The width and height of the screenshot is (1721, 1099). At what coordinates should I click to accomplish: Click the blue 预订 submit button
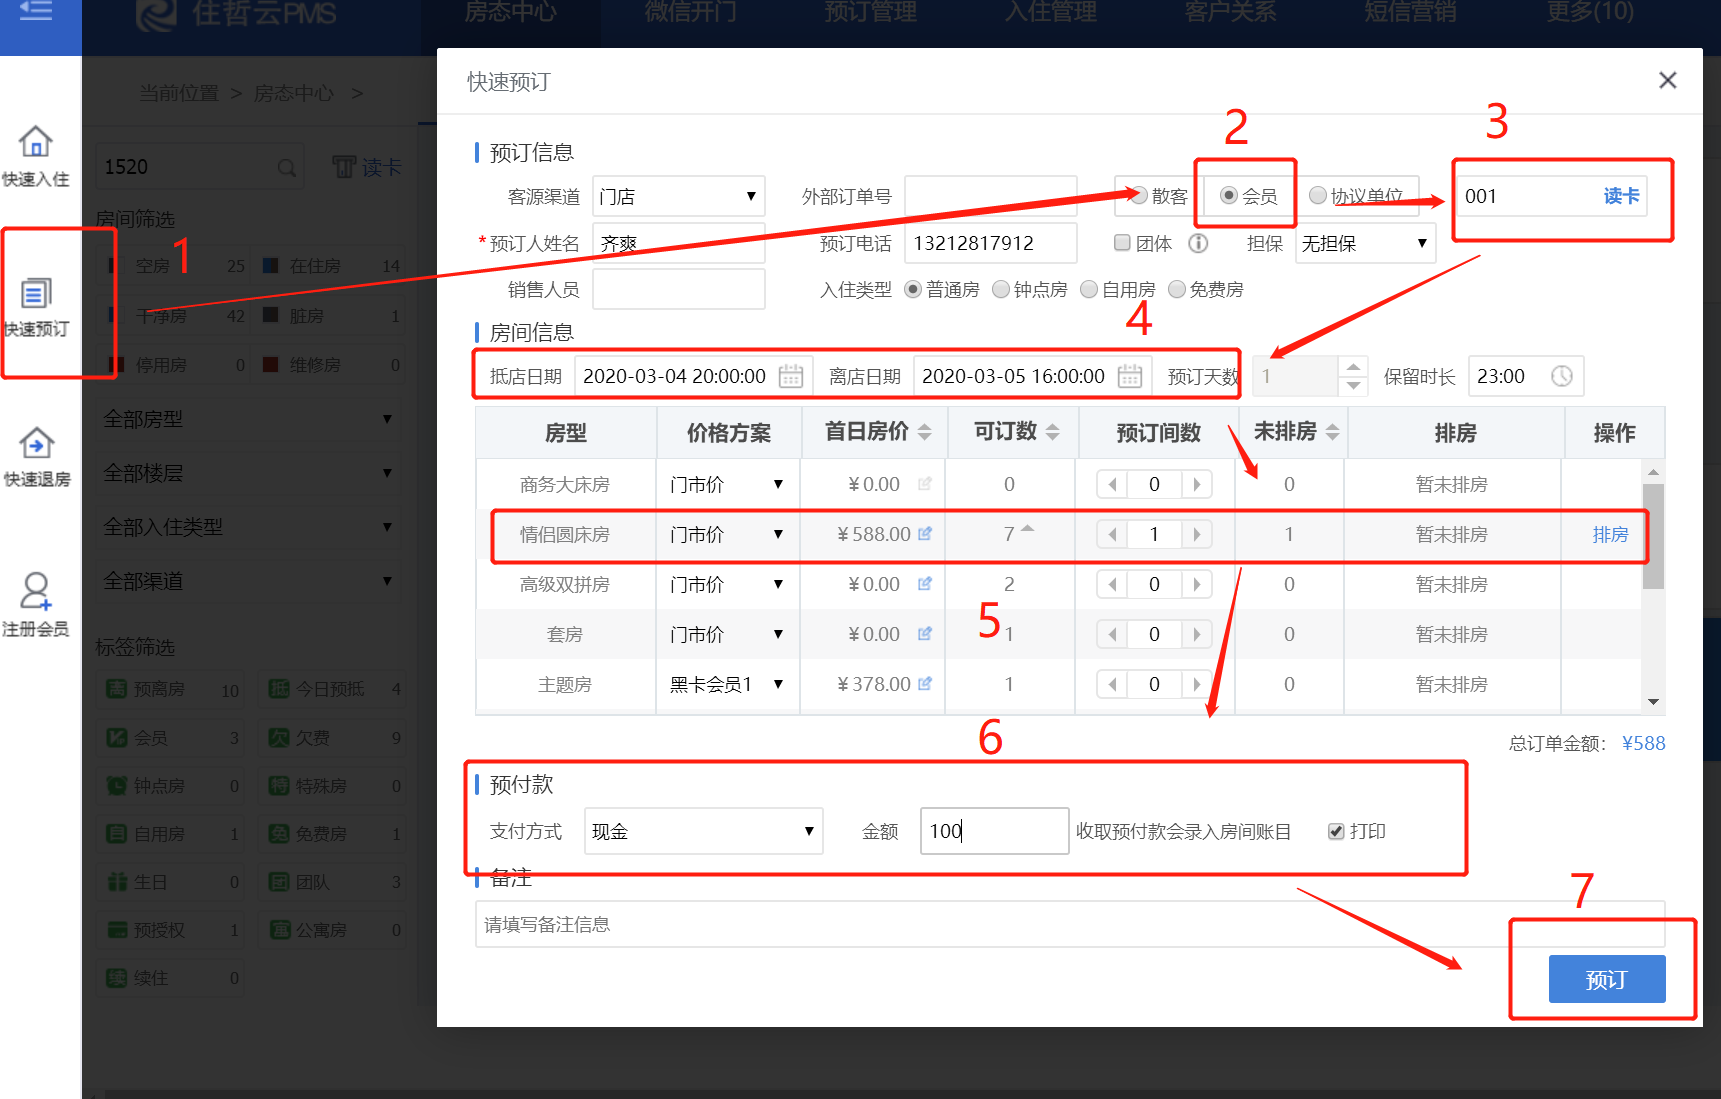1607,979
